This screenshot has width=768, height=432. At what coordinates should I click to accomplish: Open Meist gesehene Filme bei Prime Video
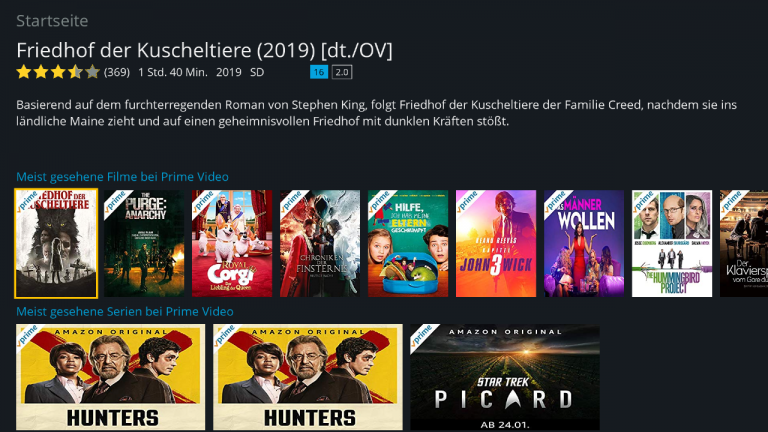click(x=122, y=177)
